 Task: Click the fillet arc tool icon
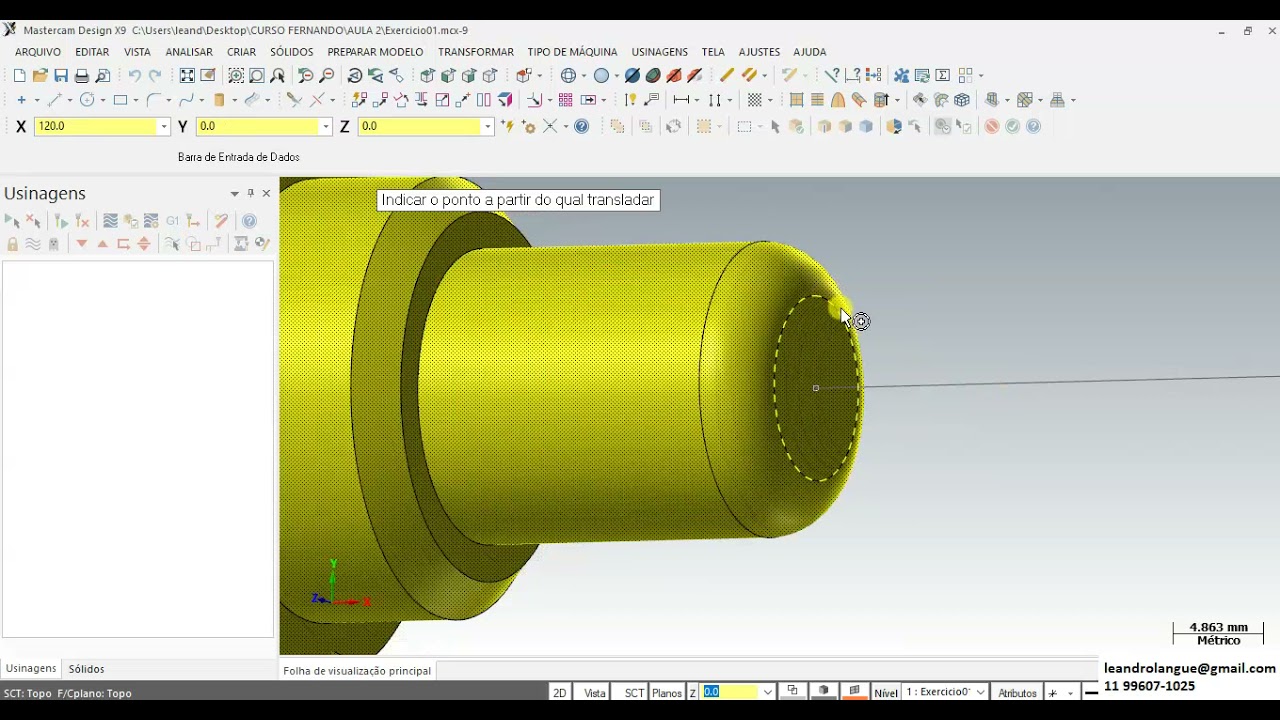pos(153,100)
